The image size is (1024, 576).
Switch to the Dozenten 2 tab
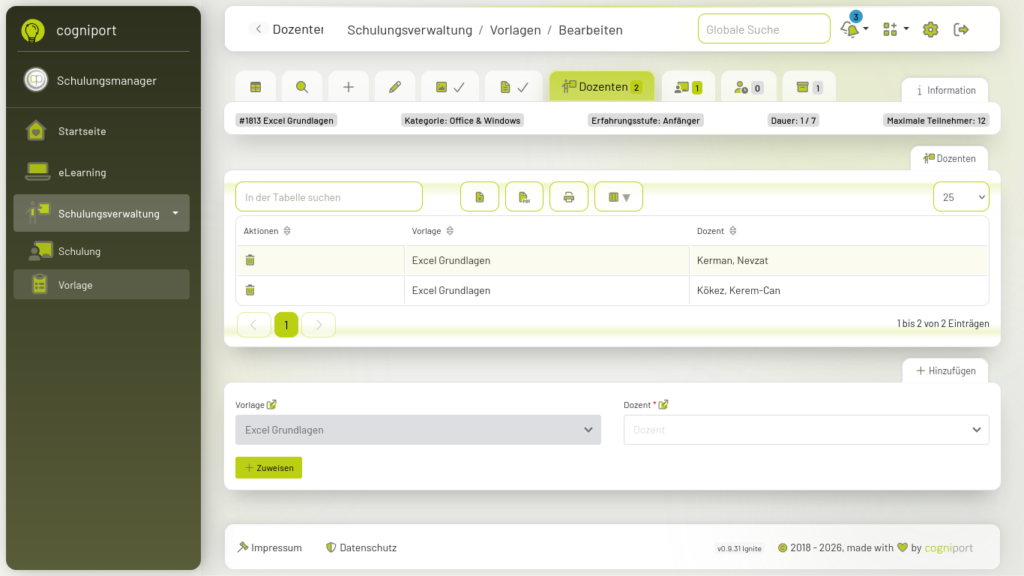coord(601,87)
